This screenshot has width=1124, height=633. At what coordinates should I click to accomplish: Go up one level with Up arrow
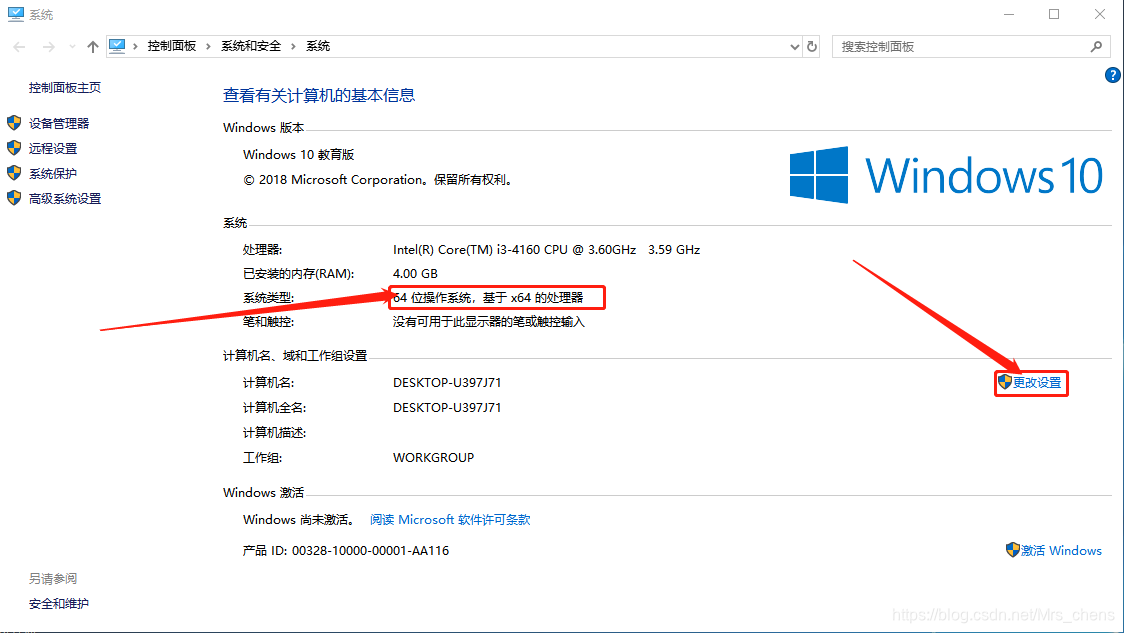click(x=92, y=47)
